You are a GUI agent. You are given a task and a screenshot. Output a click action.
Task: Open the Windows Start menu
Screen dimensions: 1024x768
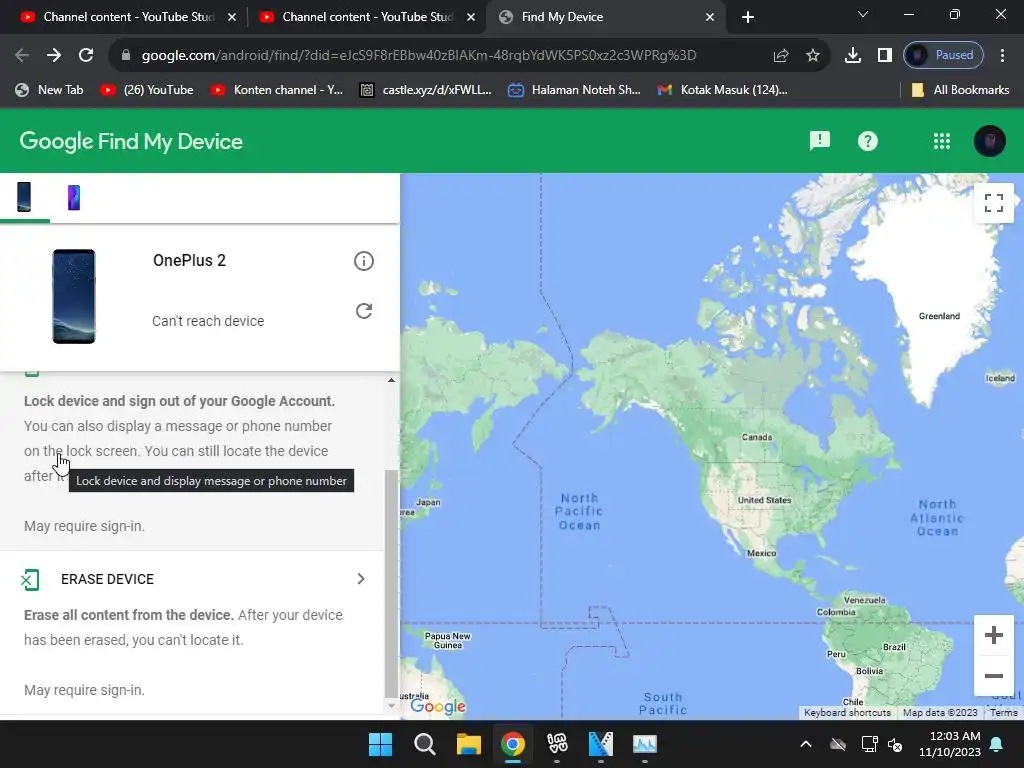380,744
